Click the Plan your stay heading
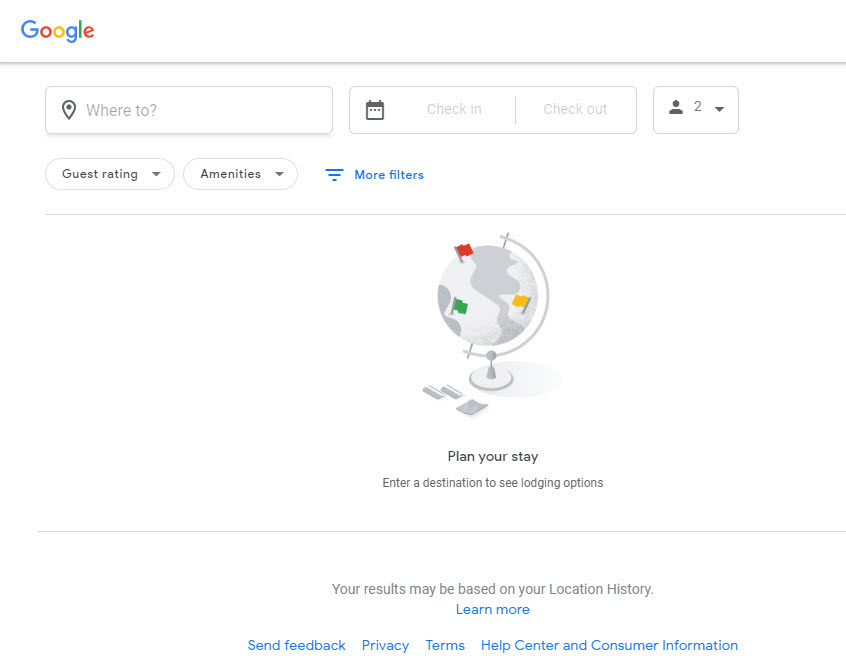846x665 pixels. click(493, 456)
